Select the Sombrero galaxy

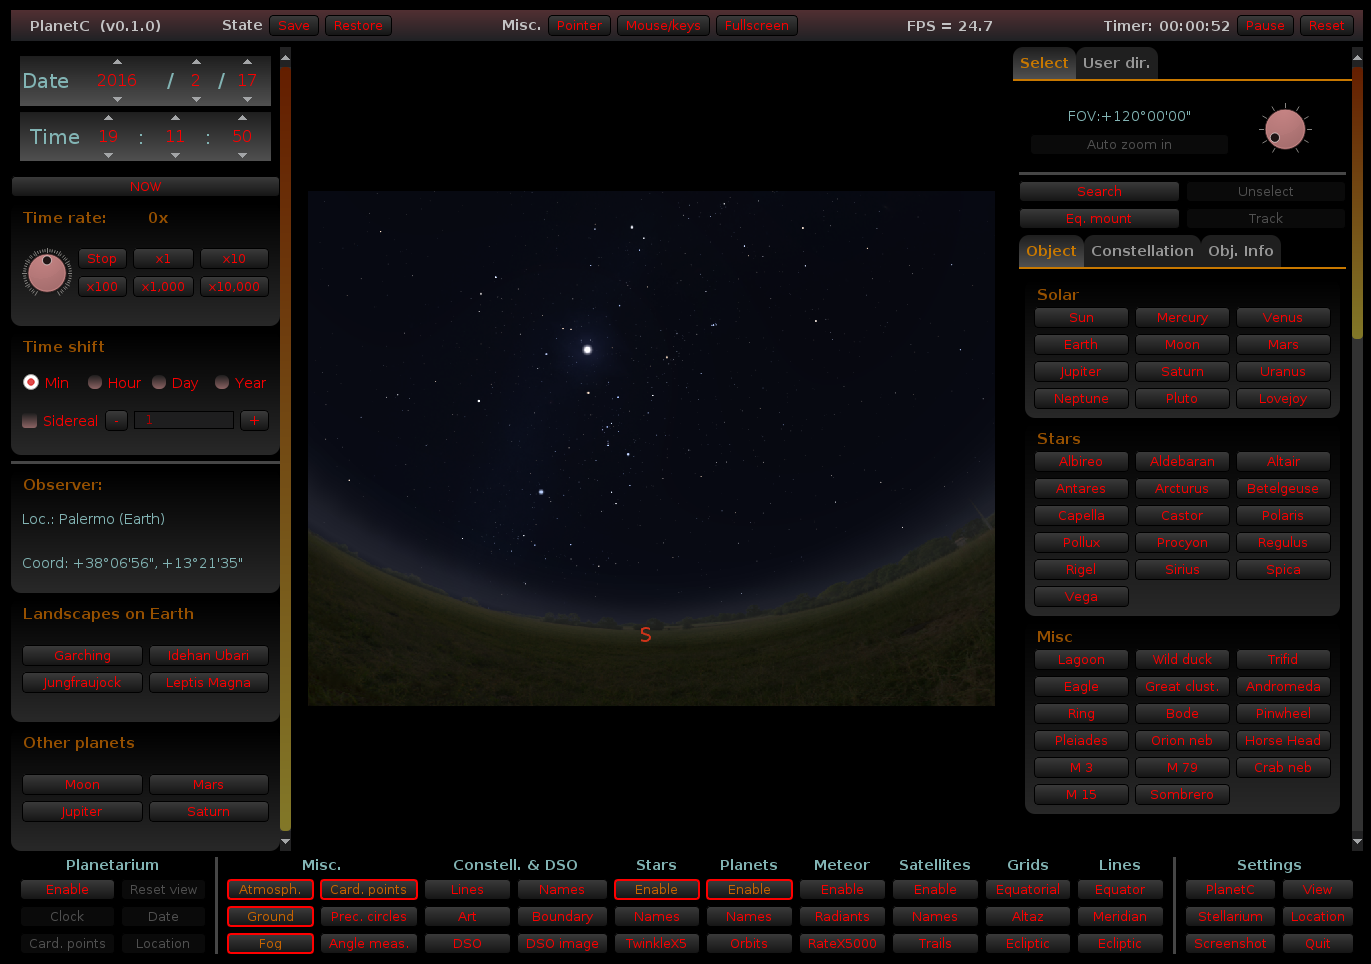point(1182,795)
